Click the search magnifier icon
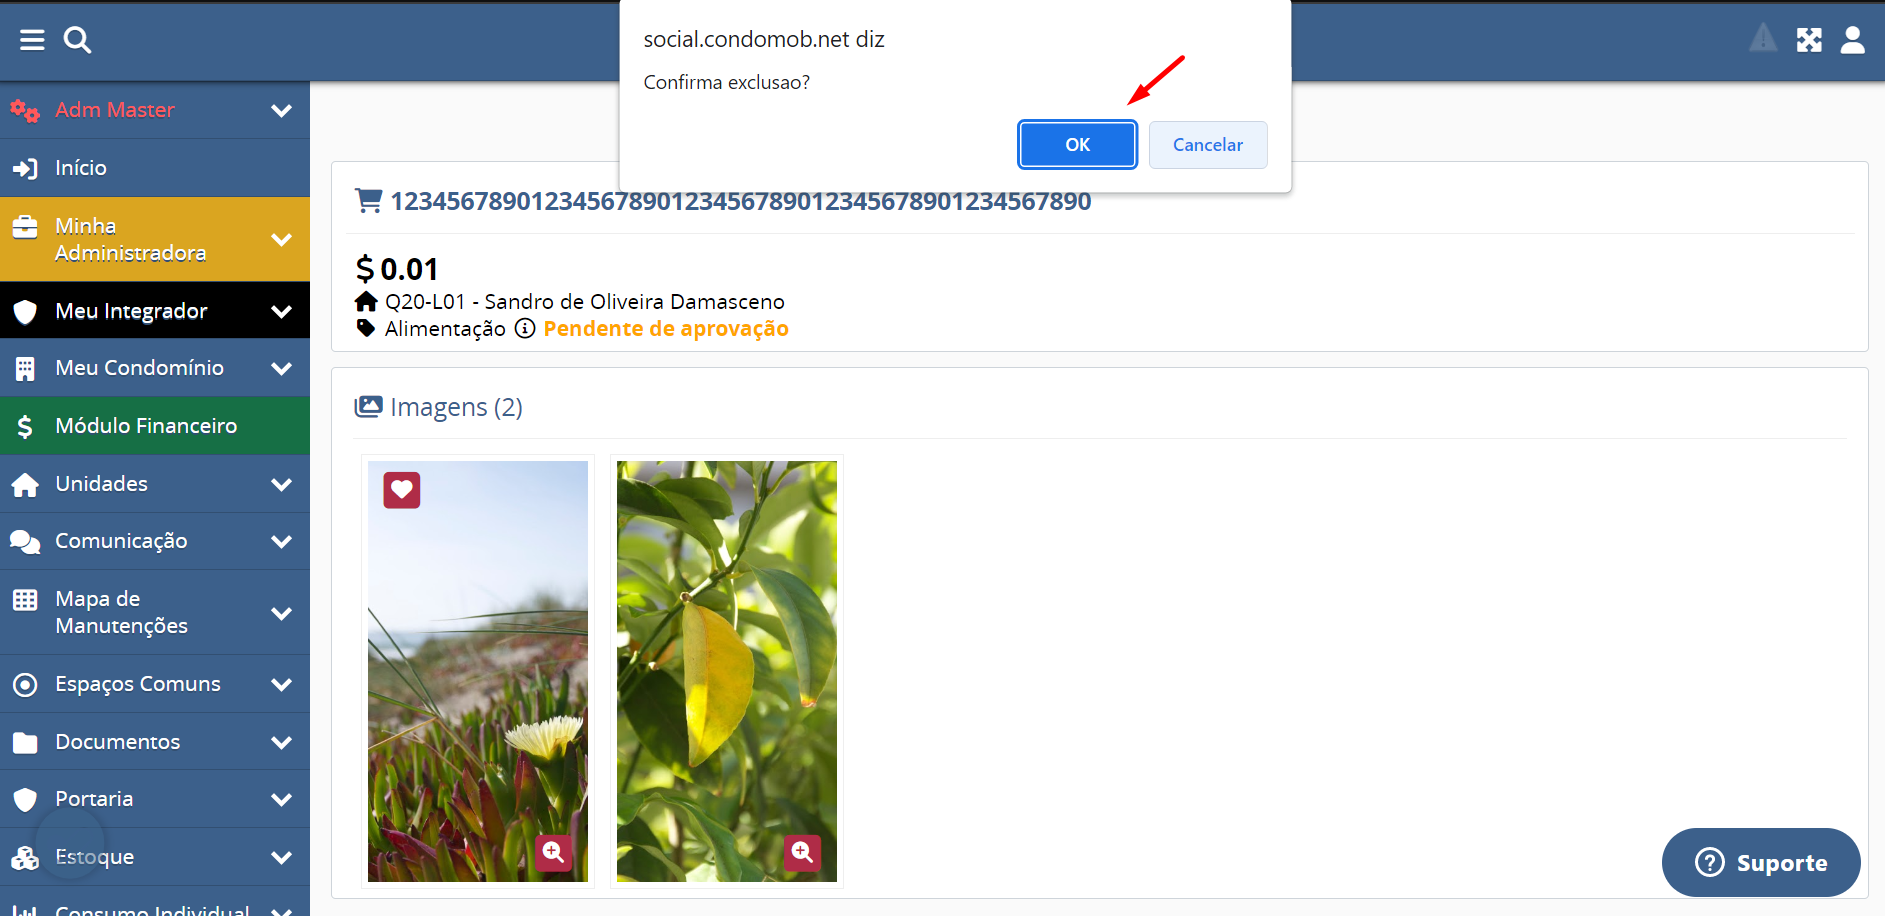Viewport: 1885px width, 916px height. (77, 40)
